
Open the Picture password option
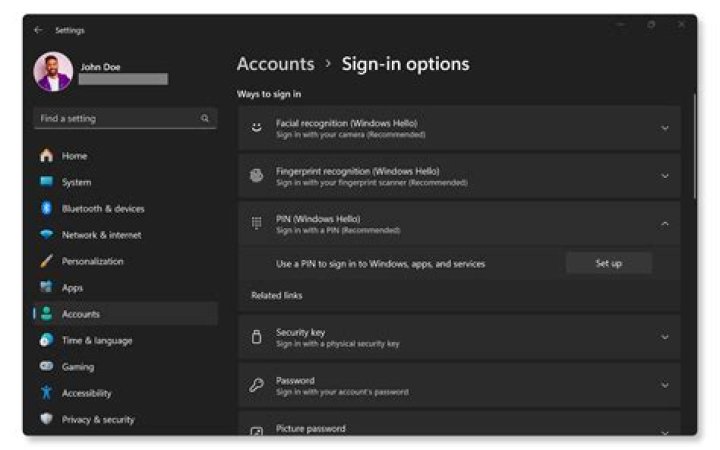click(x=459, y=424)
